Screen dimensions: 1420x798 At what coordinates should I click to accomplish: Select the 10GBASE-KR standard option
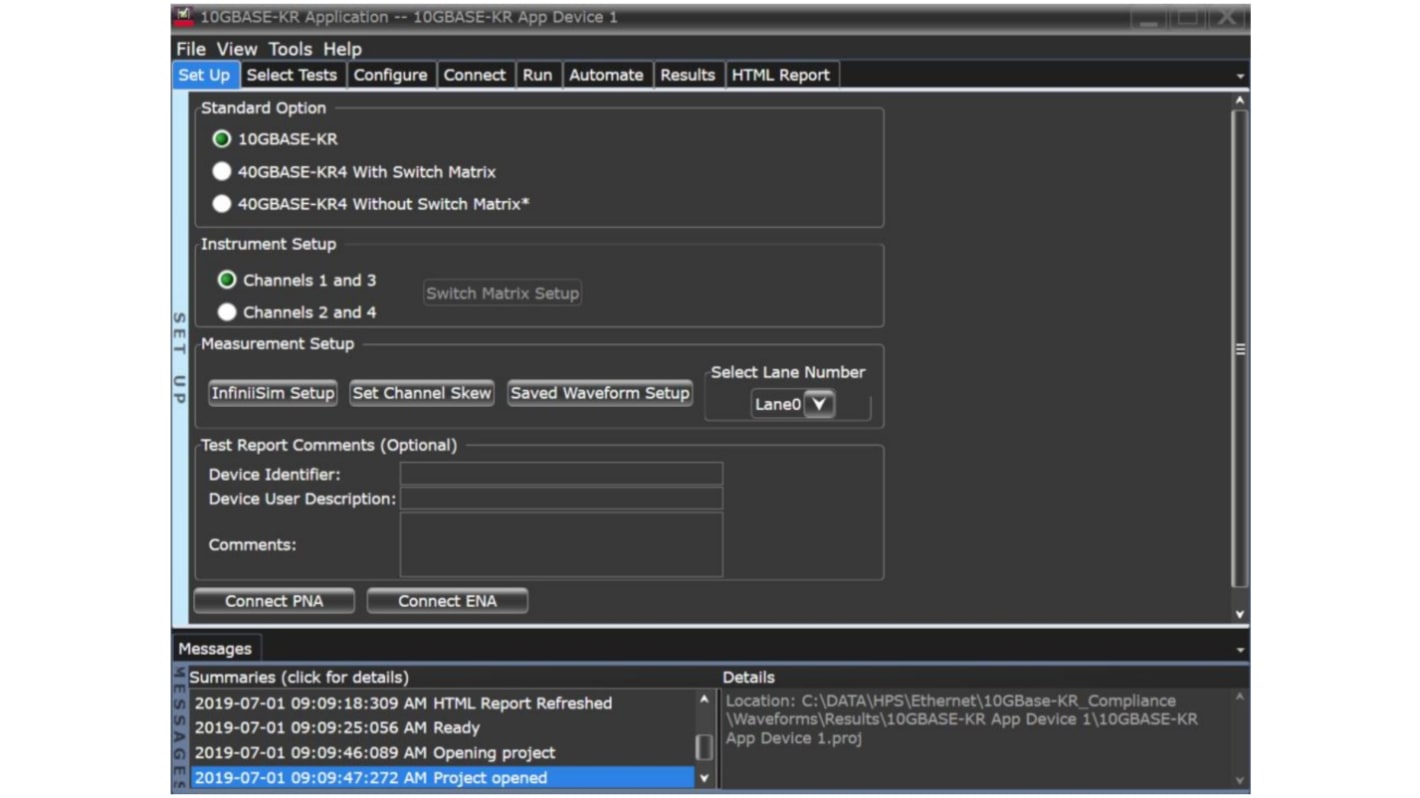pos(222,139)
